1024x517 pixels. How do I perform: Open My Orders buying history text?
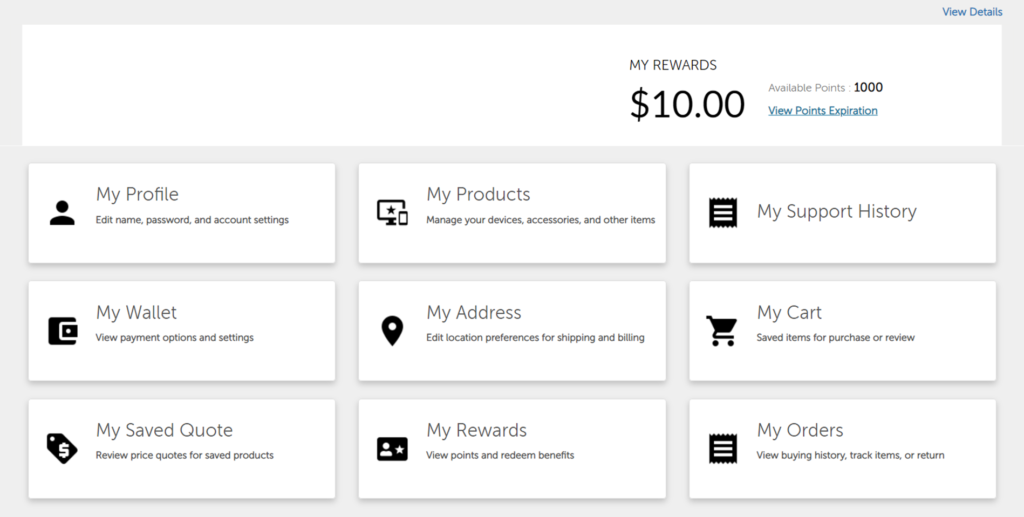(850, 455)
